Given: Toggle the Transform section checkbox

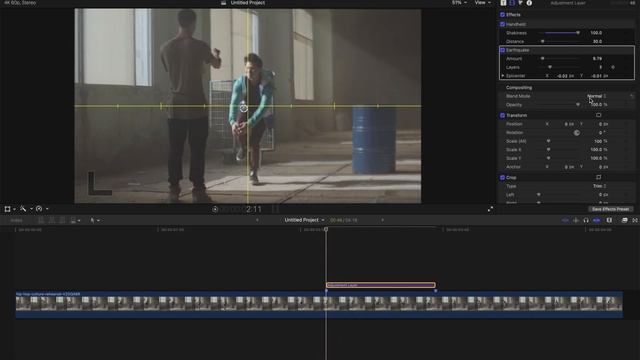Looking at the screenshot, I should pyautogui.click(x=502, y=116).
